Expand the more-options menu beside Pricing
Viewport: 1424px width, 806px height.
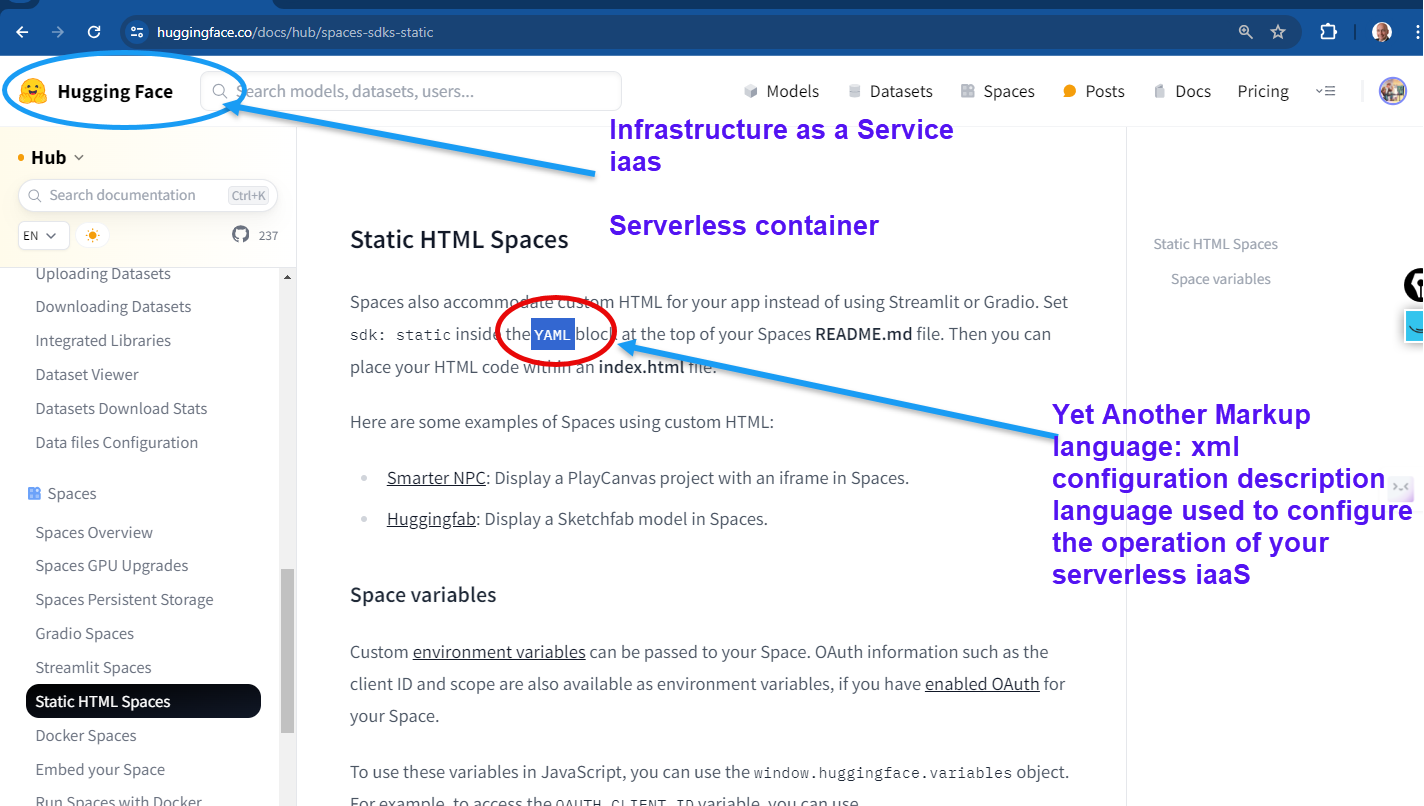coord(1325,91)
